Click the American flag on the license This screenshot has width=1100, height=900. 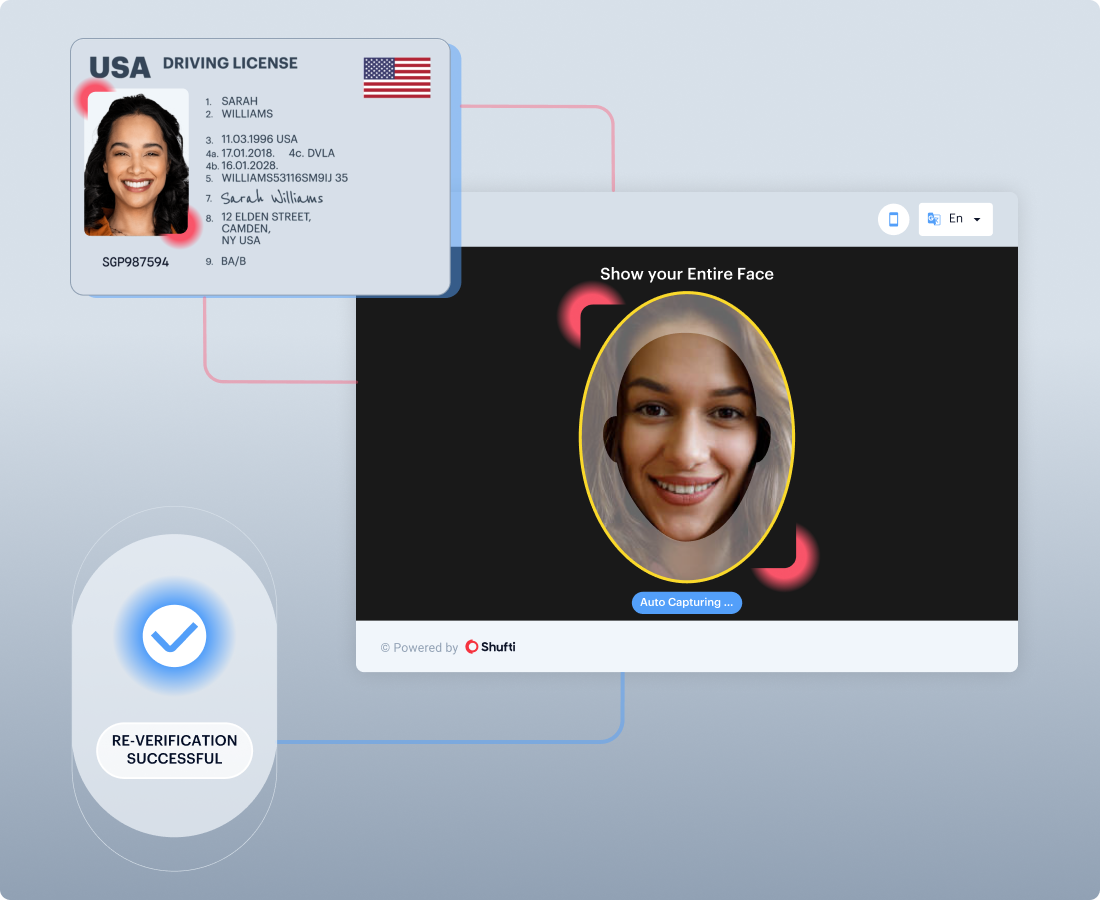[397, 78]
